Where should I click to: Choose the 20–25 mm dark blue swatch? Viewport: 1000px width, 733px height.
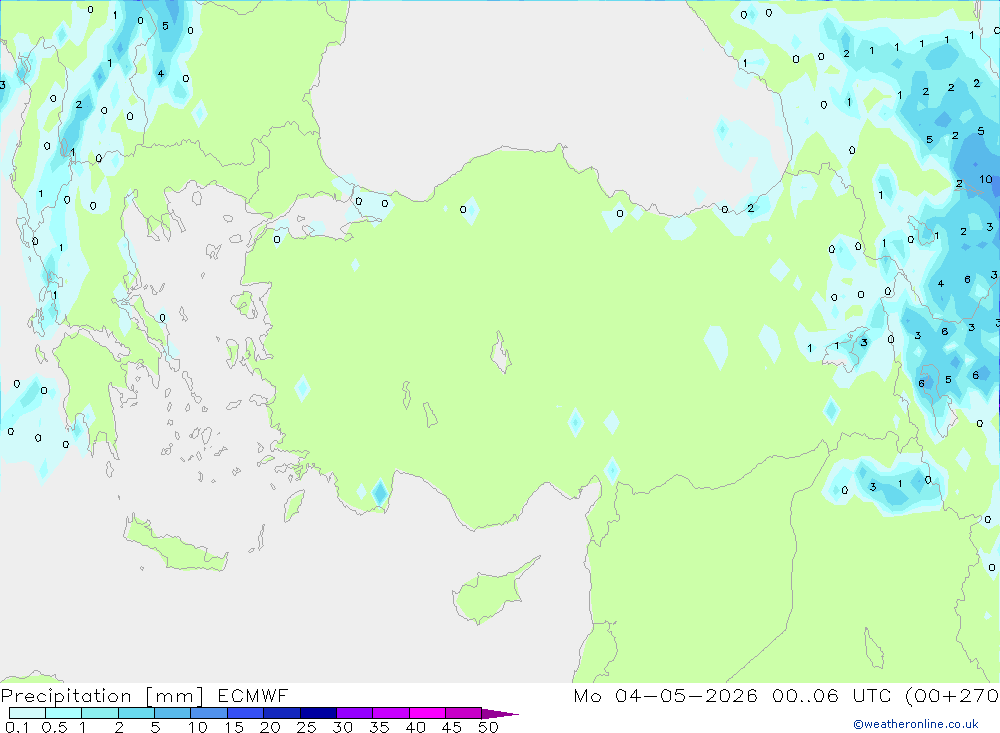point(281,713)
